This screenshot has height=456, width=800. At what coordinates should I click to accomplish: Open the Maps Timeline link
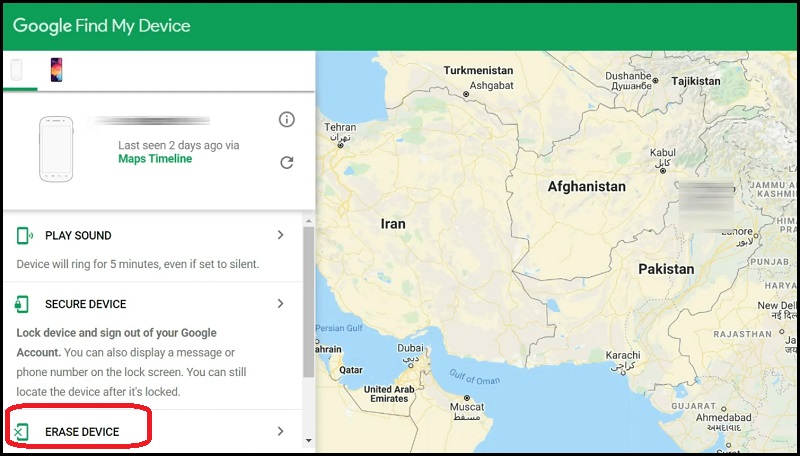[x=156, y=159]
